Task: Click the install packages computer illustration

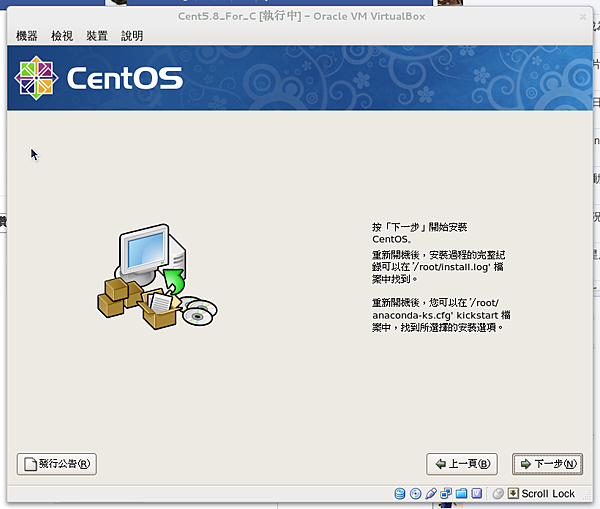Action: point(157,277)
